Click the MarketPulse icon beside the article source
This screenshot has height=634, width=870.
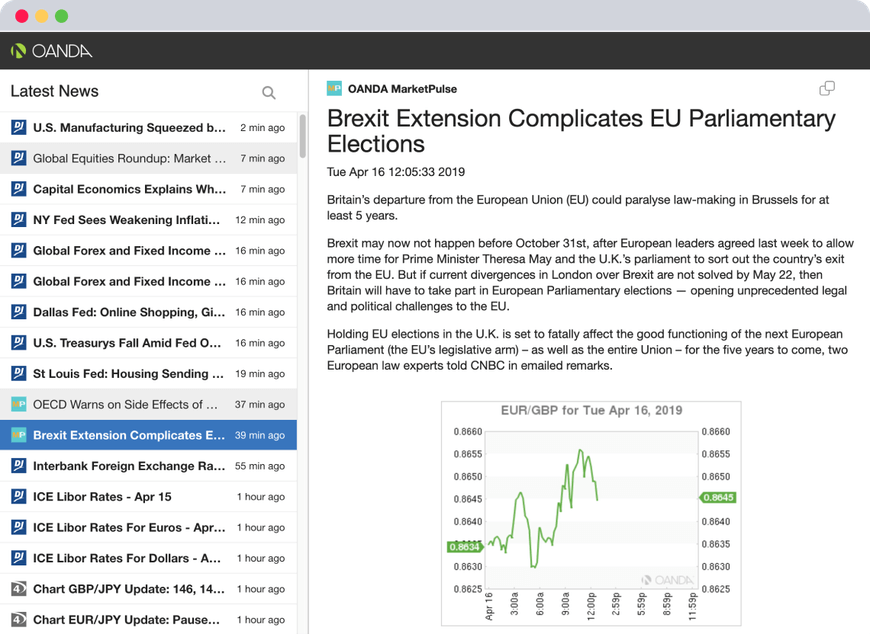click(x=335, y=89)
